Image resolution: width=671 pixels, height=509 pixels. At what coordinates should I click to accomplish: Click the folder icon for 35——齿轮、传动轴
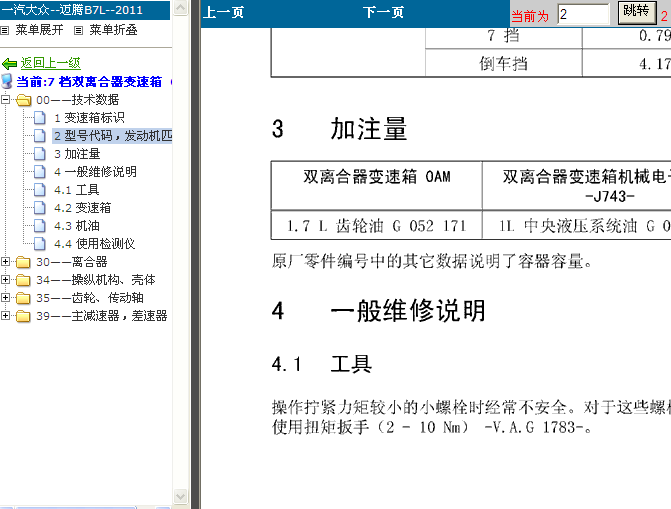coord(23,298)
